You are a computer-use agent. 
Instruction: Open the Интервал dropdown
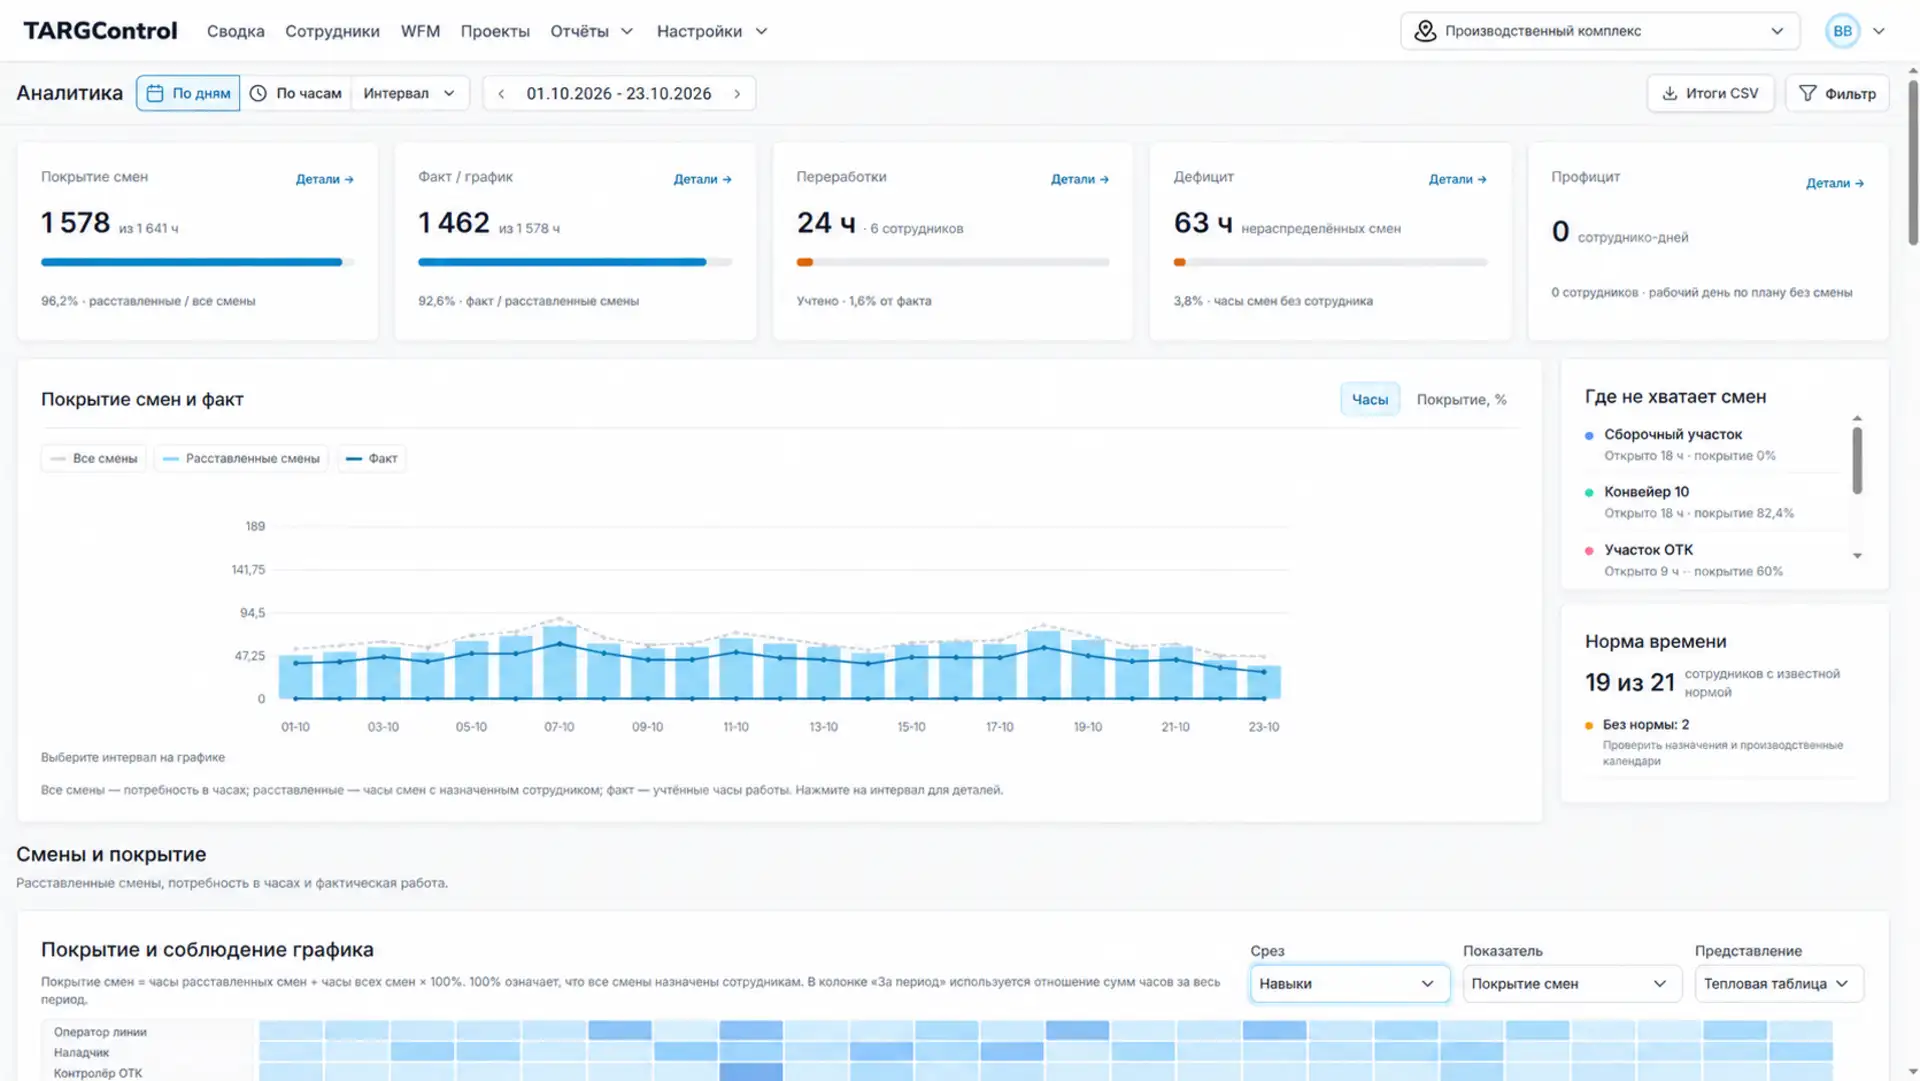(409, 94)
